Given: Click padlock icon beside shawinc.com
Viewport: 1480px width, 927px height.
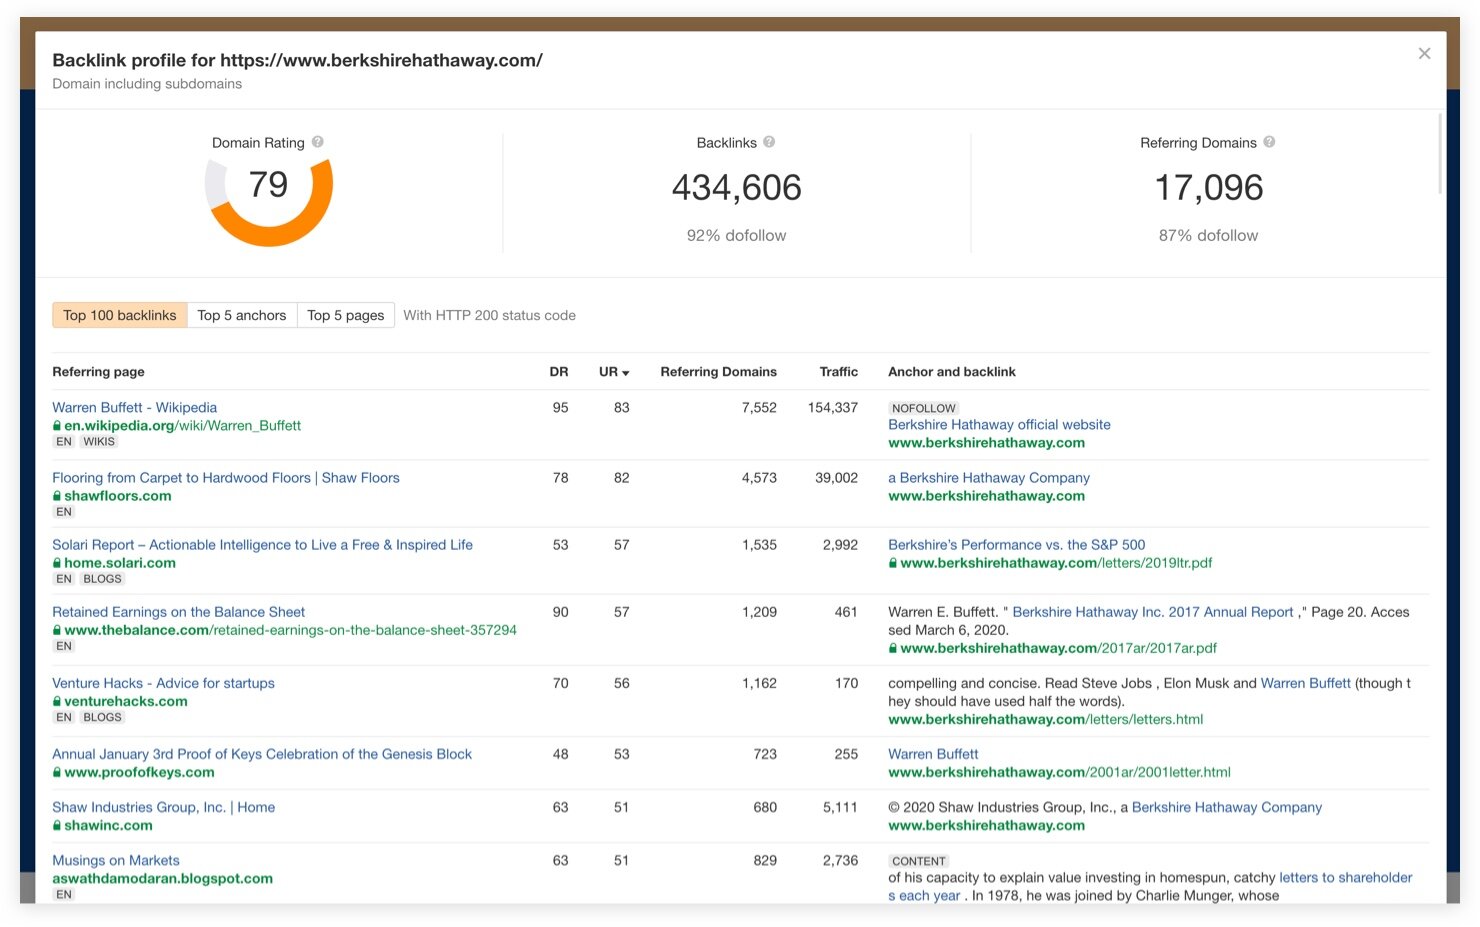Looking at the screenshot, I should point(57,826).
